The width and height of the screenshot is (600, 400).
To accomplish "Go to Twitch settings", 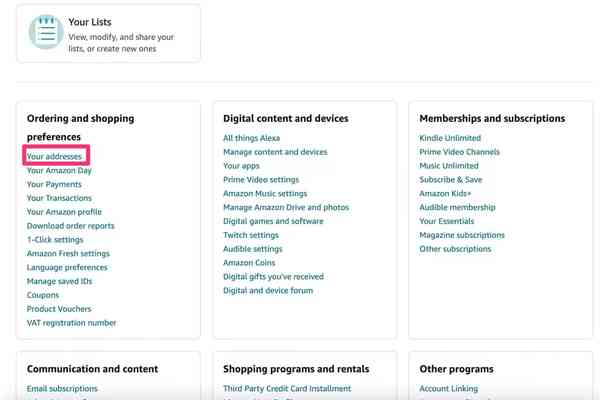I will [x=251, y=235].
